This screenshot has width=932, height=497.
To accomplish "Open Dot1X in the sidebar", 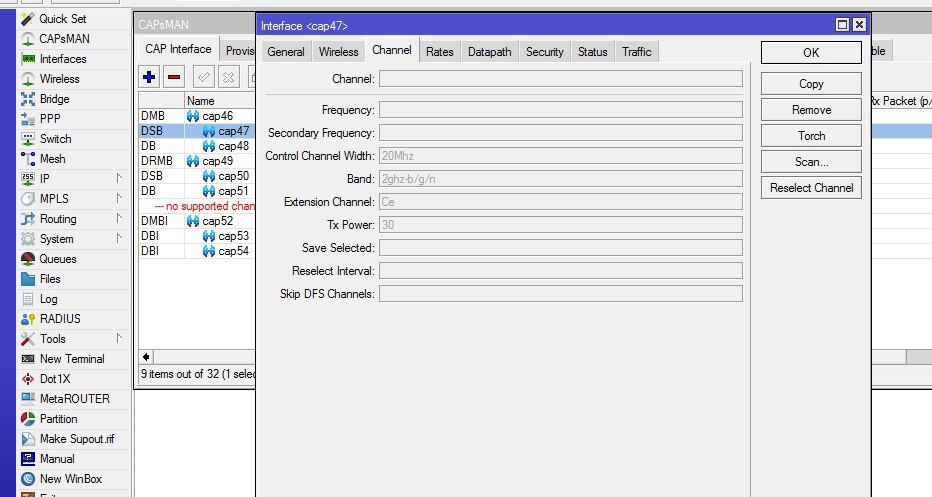I will [55, 379].
